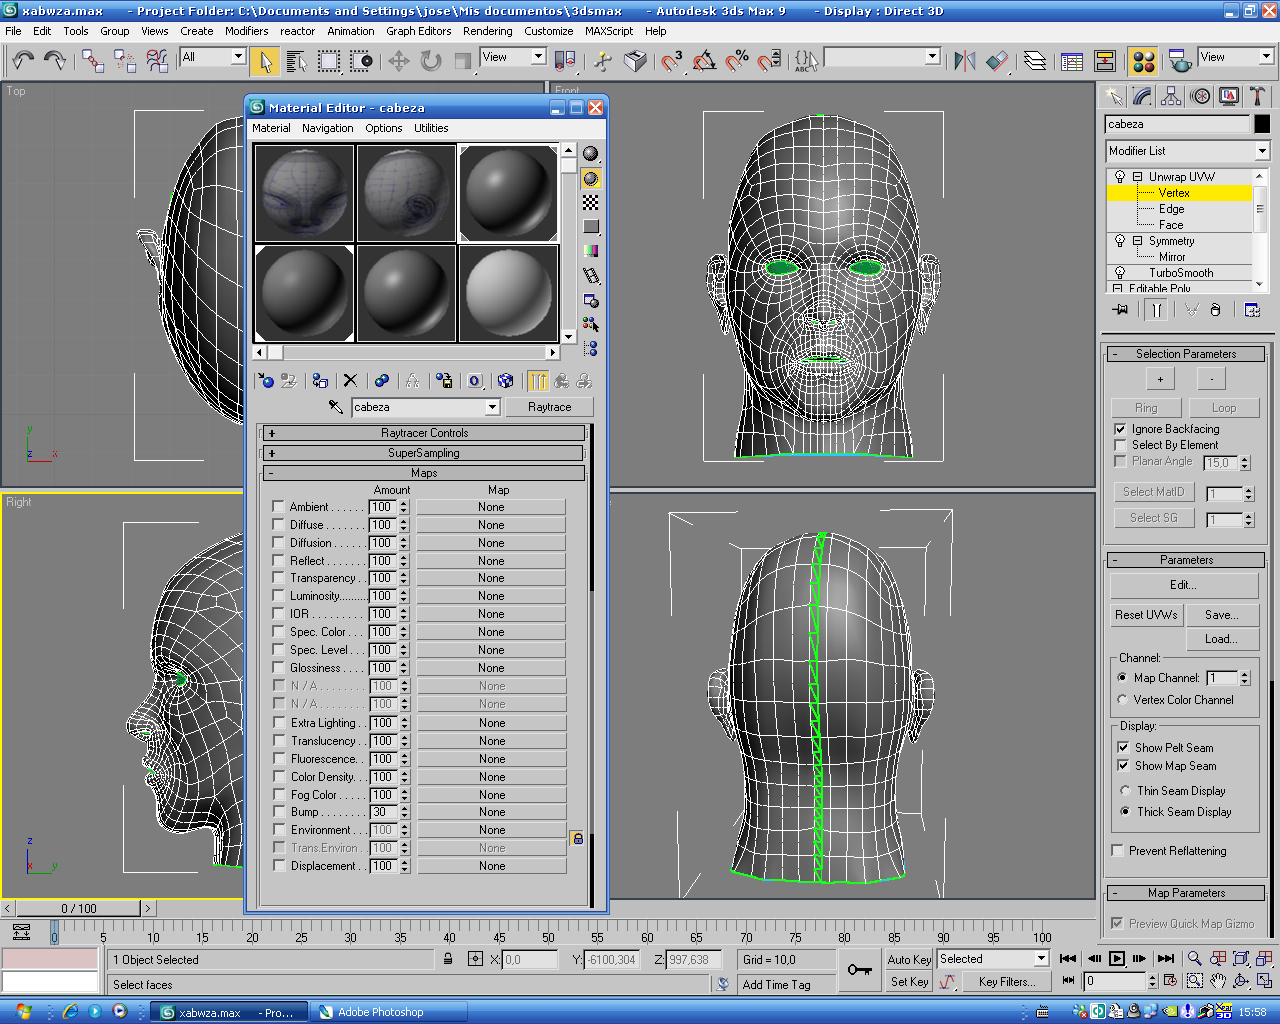
Task: Open the Modifiers menu
Action: [x=246, y=31]
